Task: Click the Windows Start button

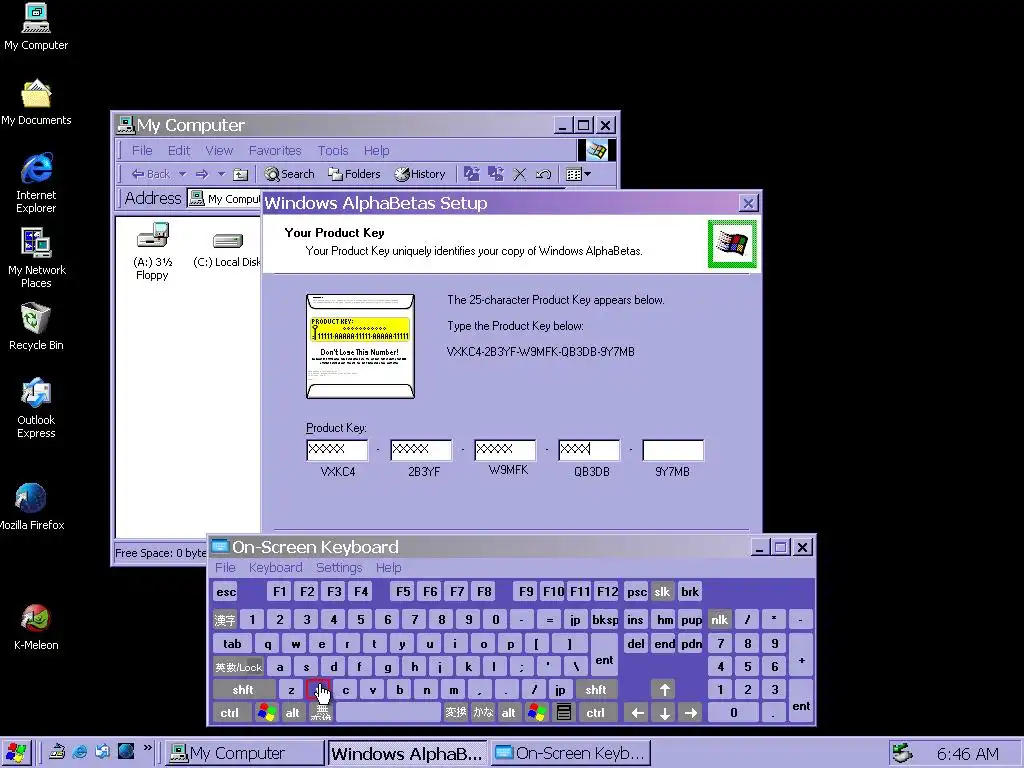Action: (x=16, y=753)
